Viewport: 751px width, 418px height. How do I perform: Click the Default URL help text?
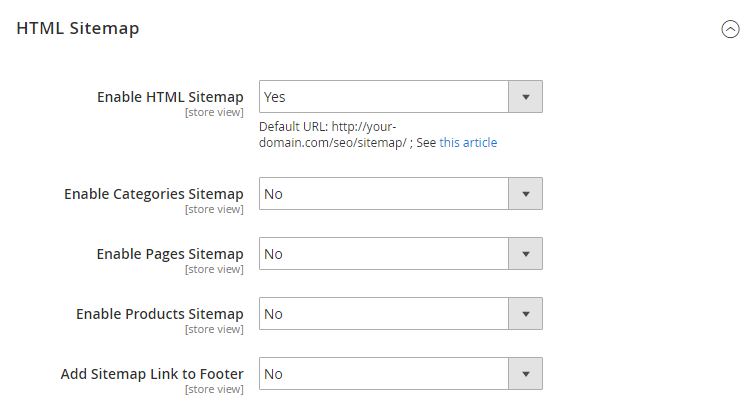[378, 135]
